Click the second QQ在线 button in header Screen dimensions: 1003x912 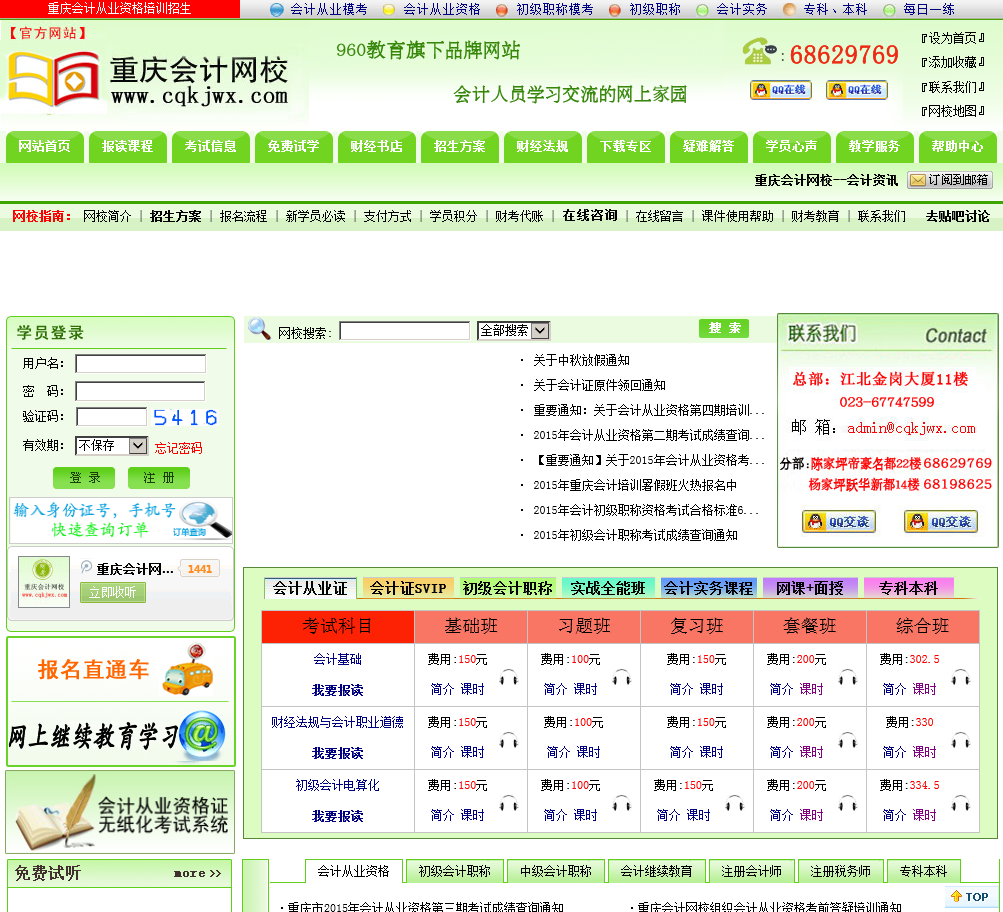pos(857,90)
